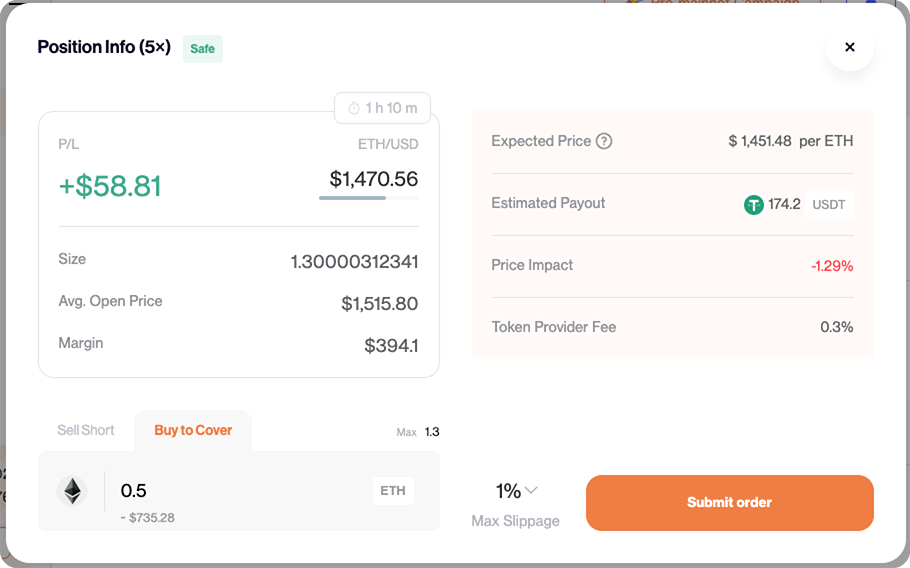Click the timer clock icon
This screenshot has width=910, height=568.
tap(353, 108)
